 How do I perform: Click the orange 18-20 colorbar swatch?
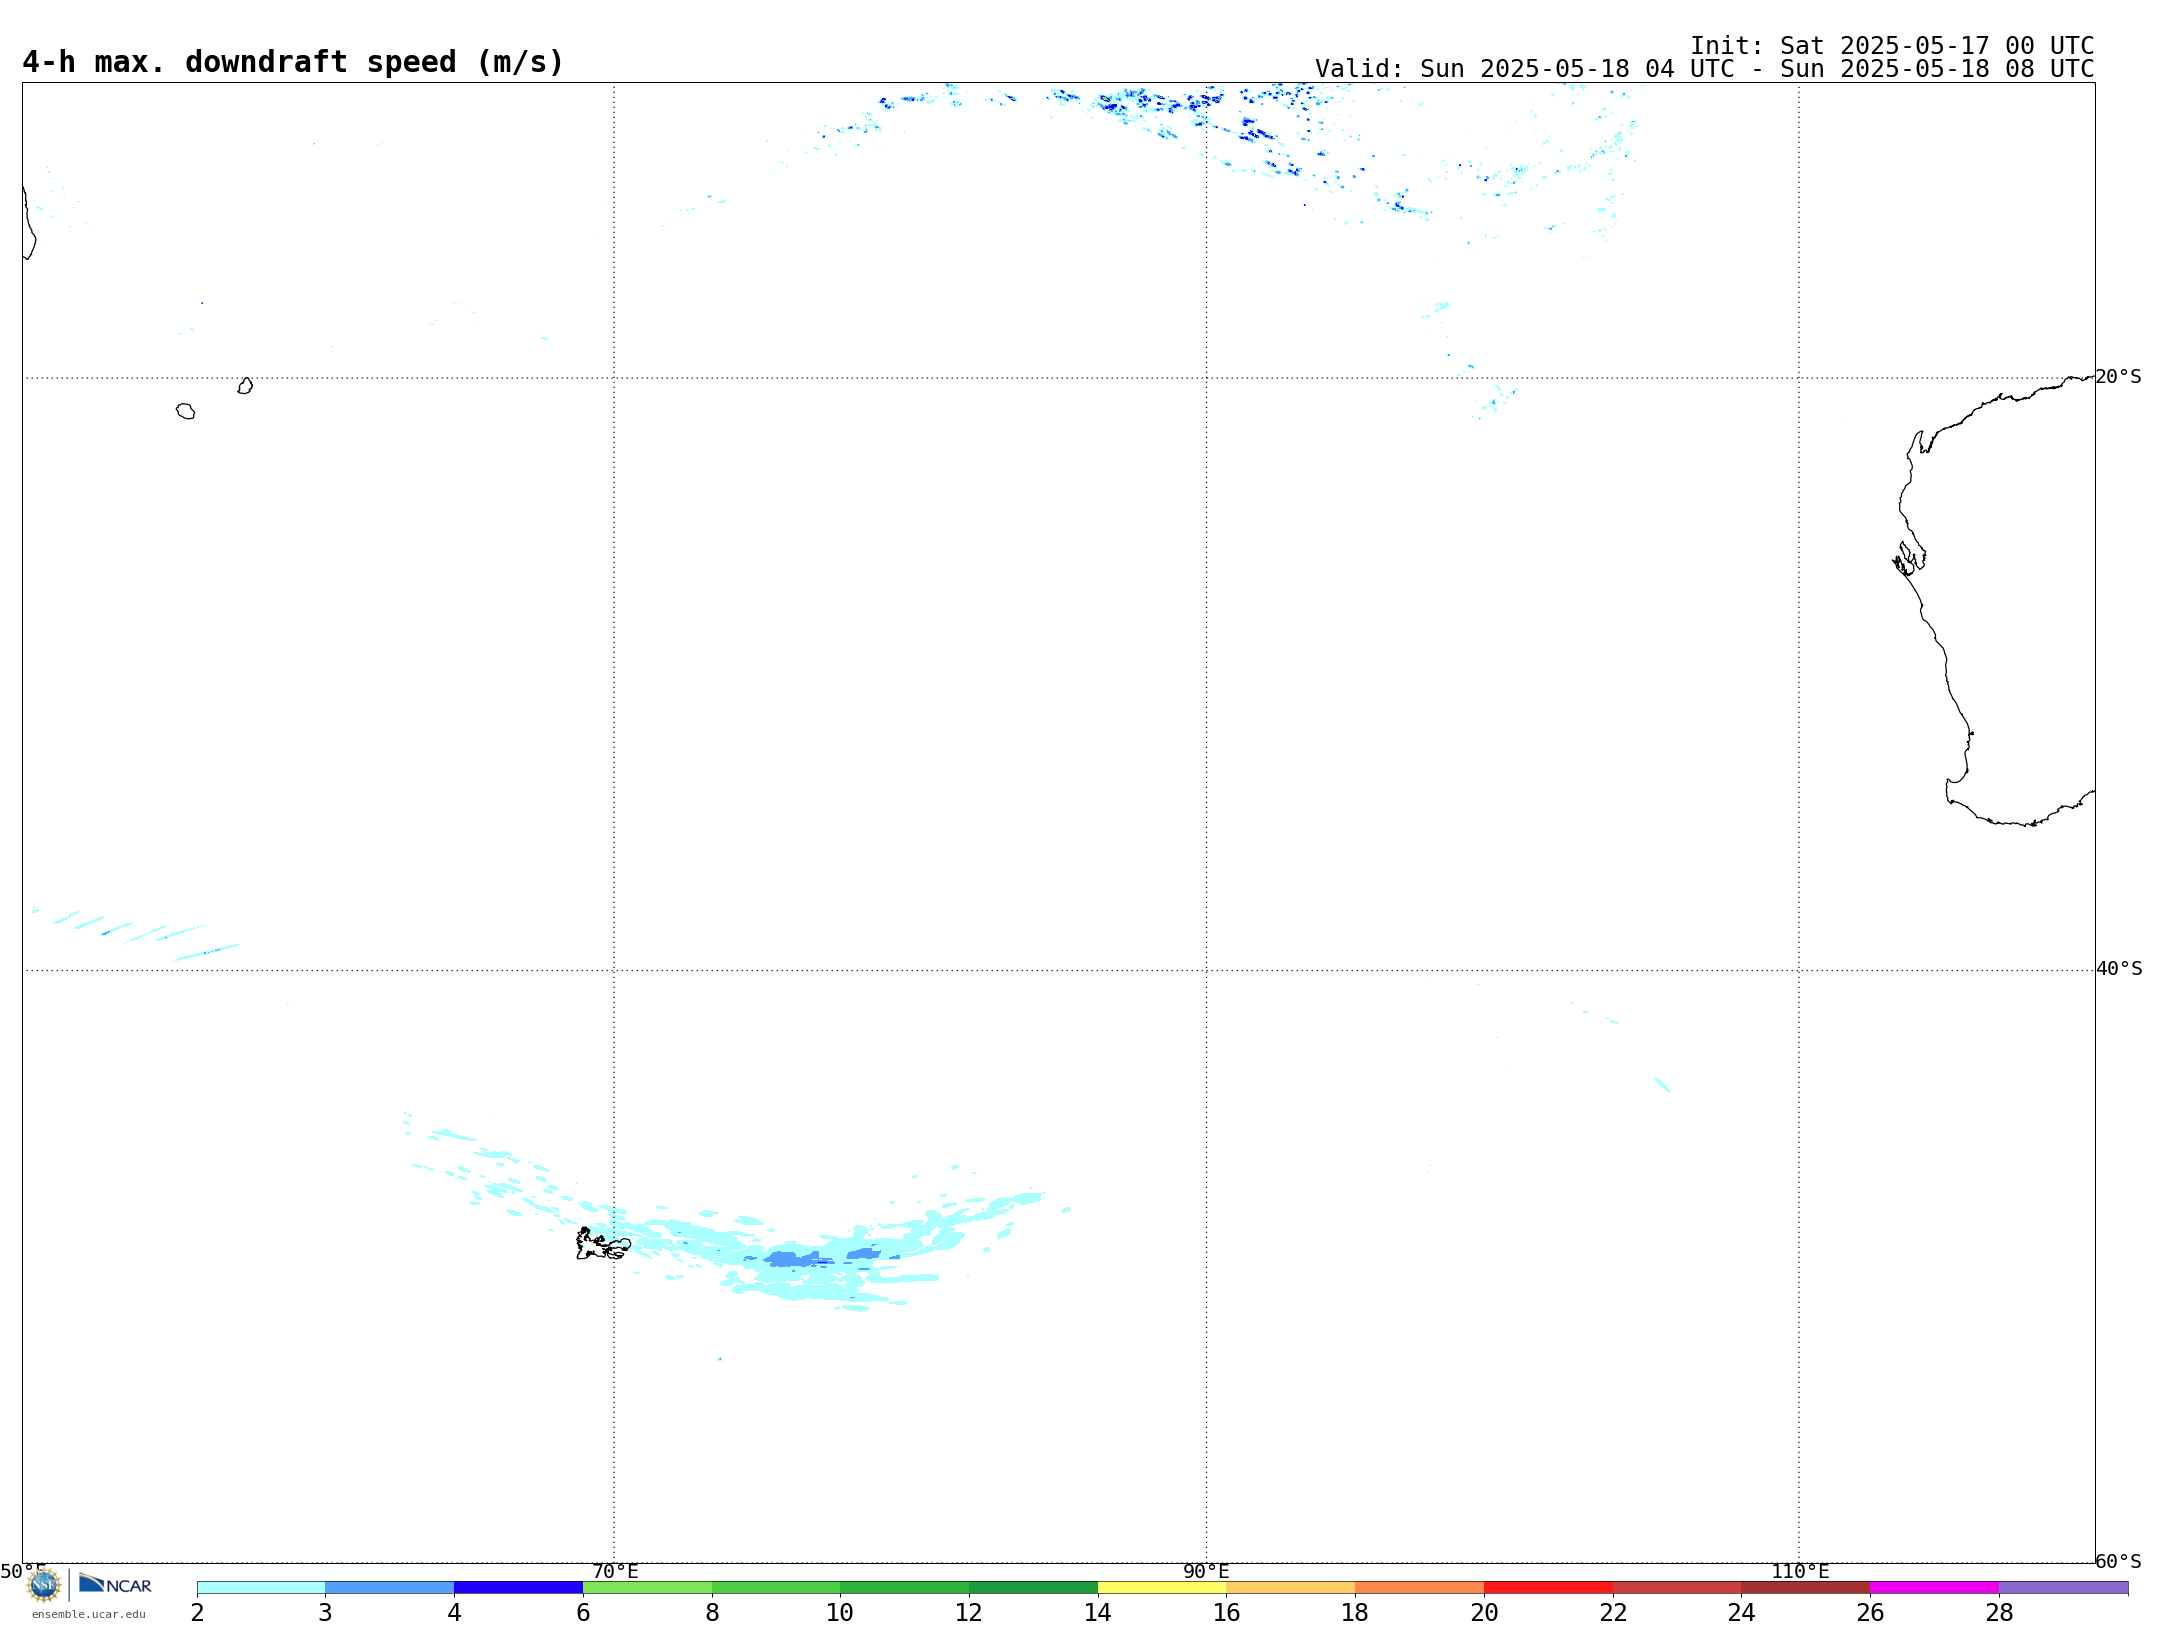coord(1419,1588)
